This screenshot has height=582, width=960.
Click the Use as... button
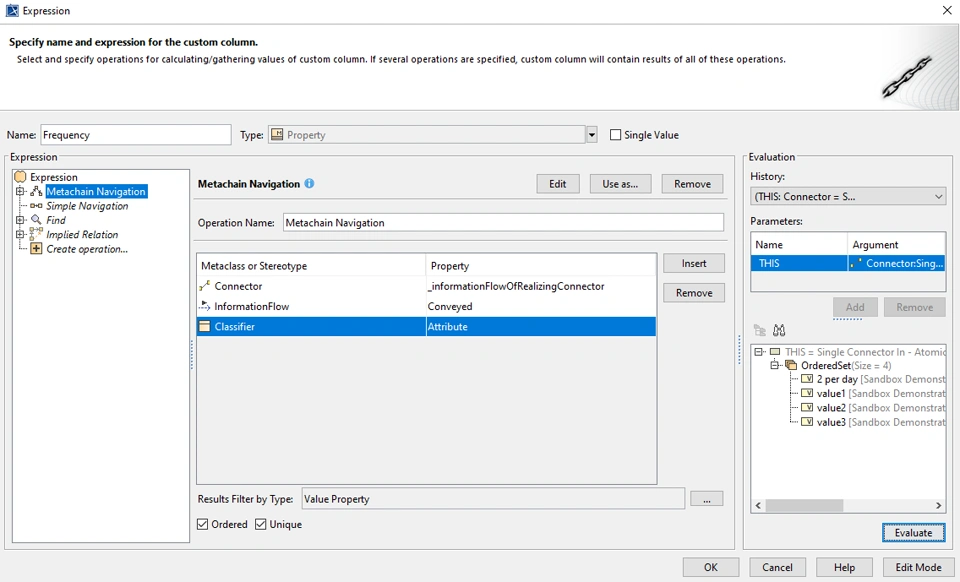click(x=620, y=184)
